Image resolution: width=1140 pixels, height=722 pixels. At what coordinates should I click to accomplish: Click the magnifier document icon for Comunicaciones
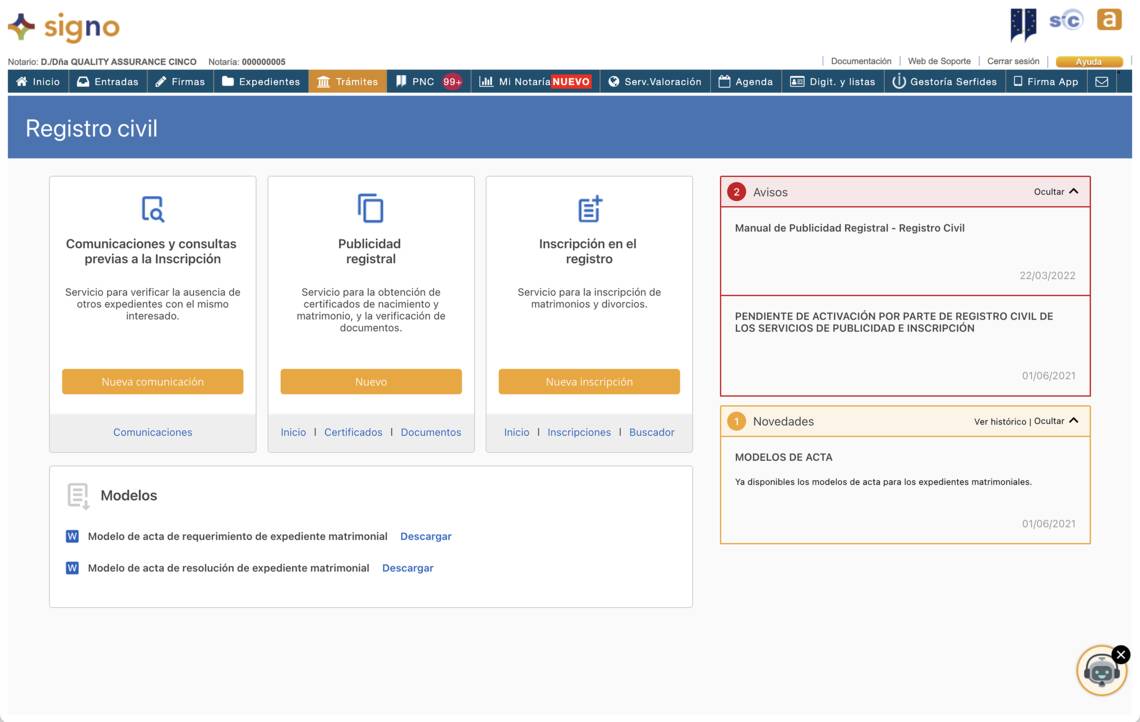coord(152,209)
